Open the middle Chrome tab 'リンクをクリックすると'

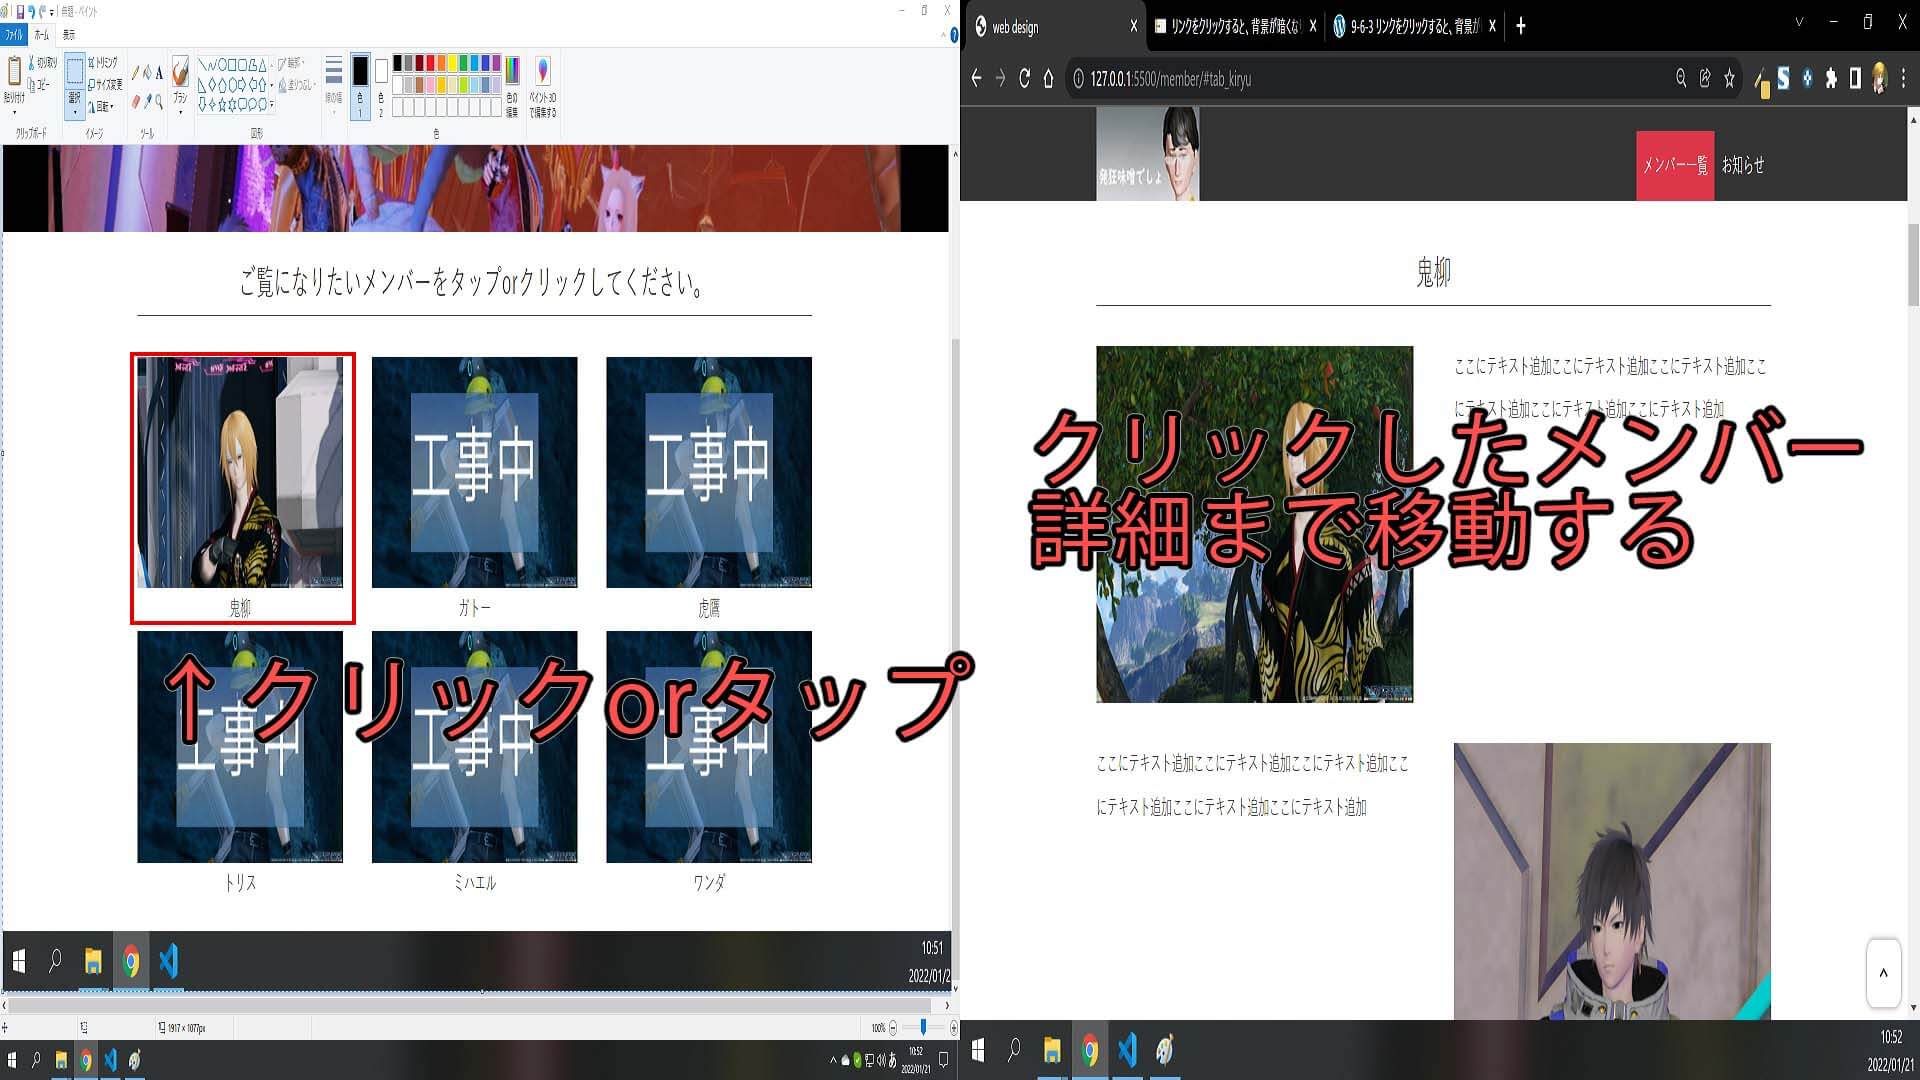1234,27
